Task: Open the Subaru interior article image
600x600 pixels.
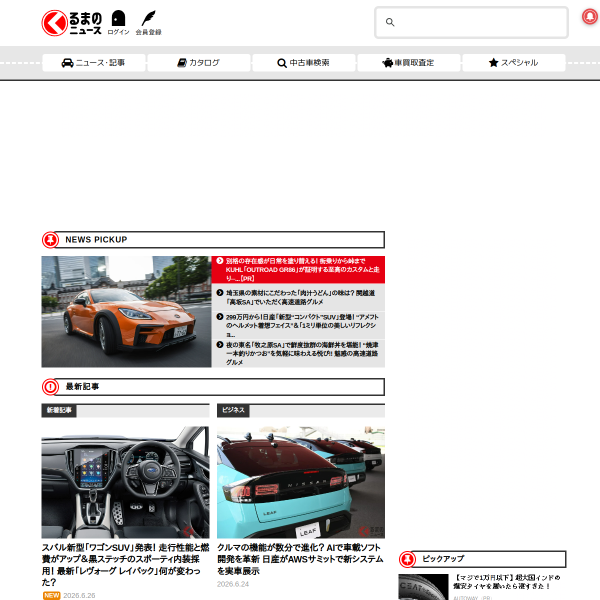Action: (x=126, y=482)
